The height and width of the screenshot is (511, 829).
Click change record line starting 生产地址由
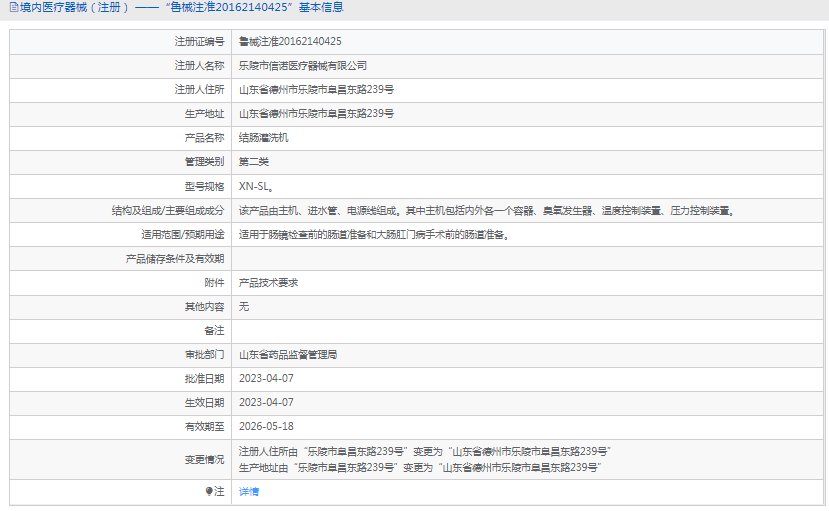pyautogui.click(x=420, y=467)
